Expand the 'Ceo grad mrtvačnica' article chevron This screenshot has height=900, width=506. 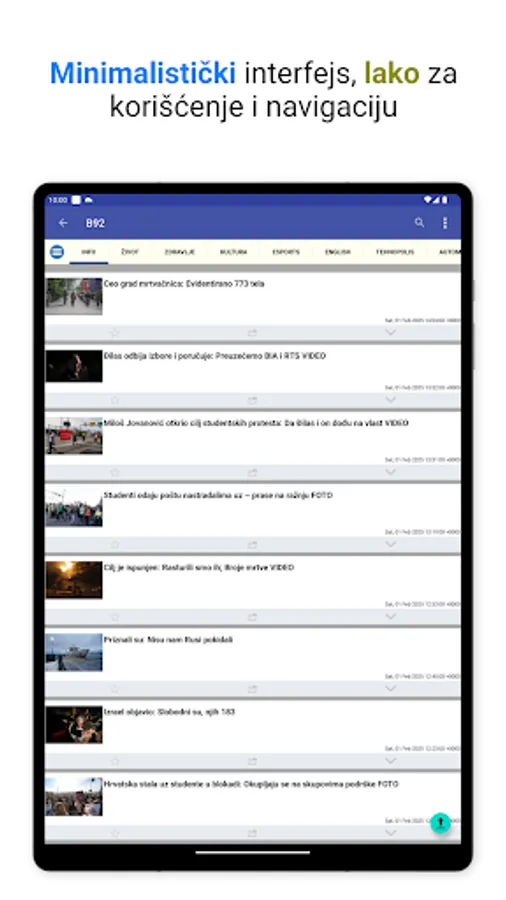pos(390,332)
